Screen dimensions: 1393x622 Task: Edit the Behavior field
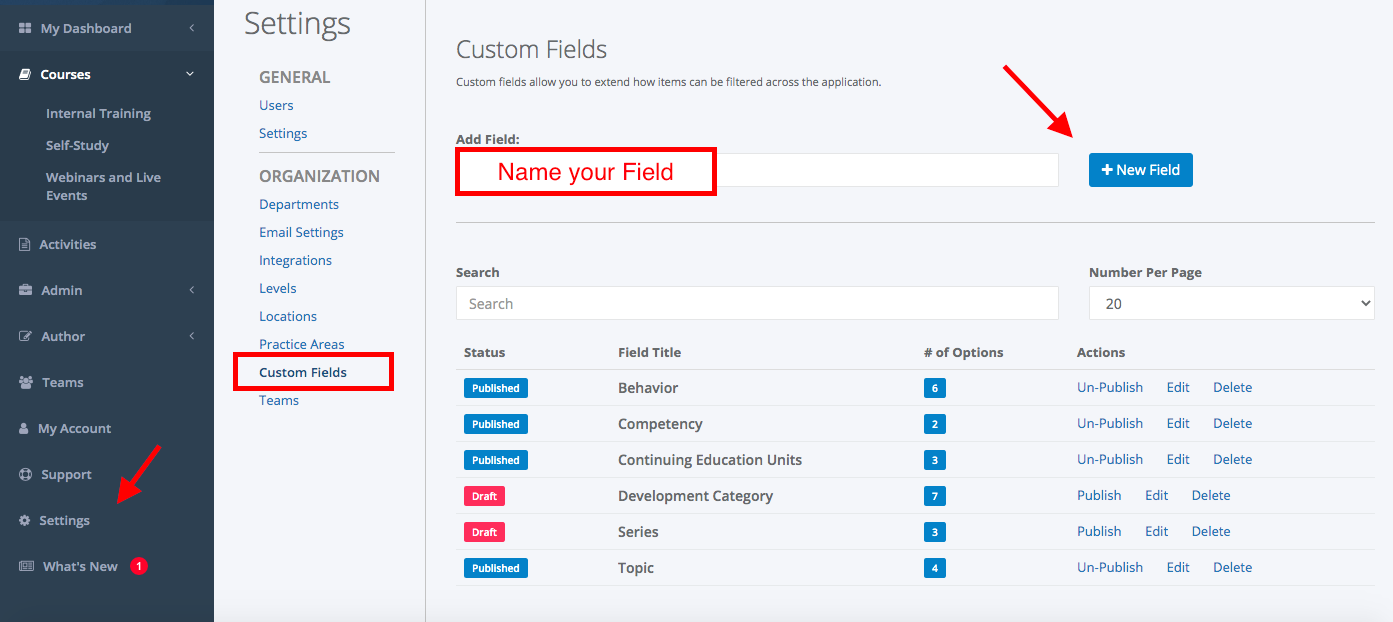[x=1178, y=387]
